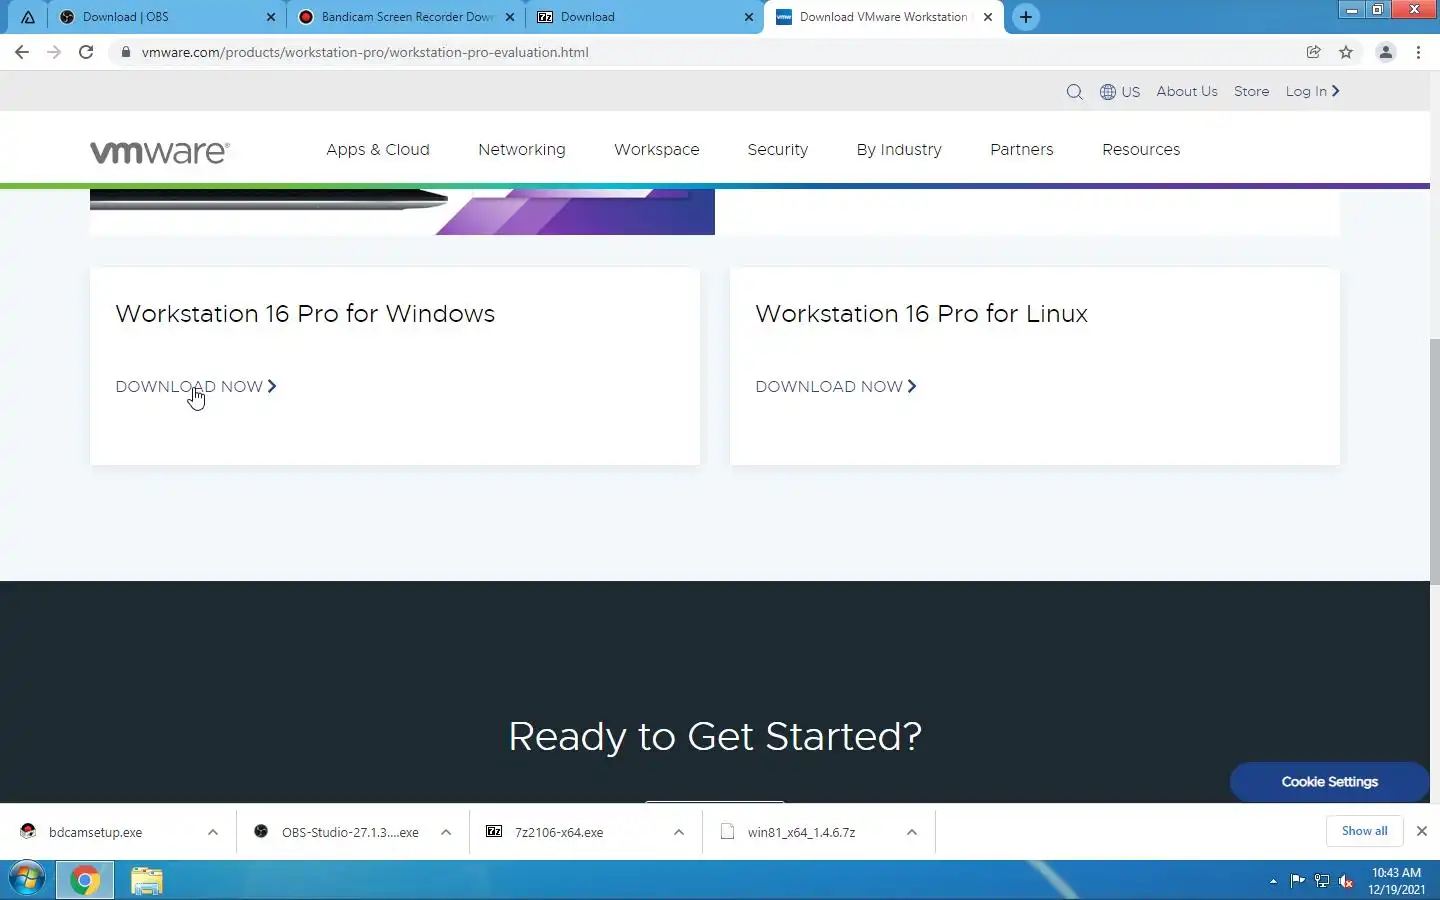Open the Resources menu
This screenshot has height=900, width=1440.
[x=1141, y=150]
